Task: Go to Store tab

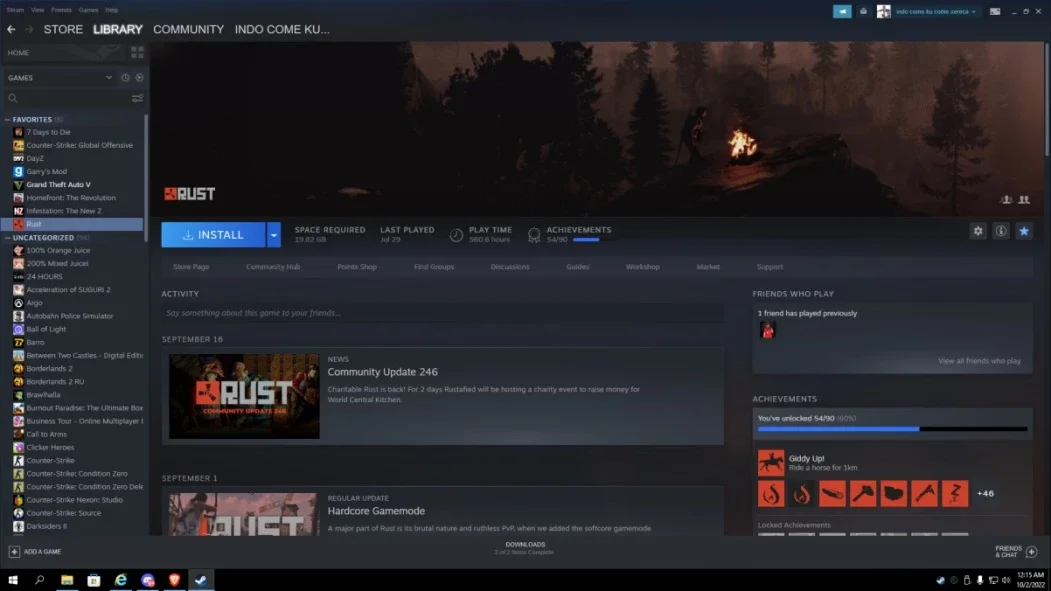Action: click(63, 29)
